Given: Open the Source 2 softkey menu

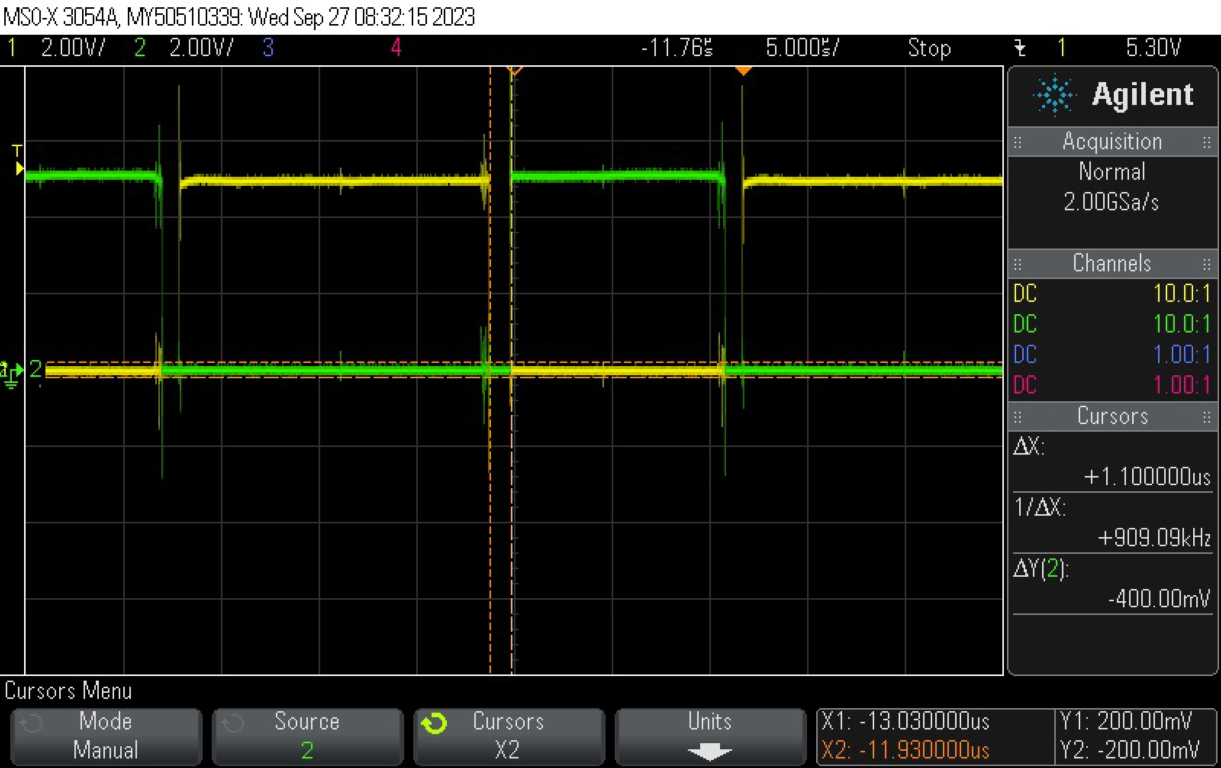Looking at the screenshot, I should point(307,736).
